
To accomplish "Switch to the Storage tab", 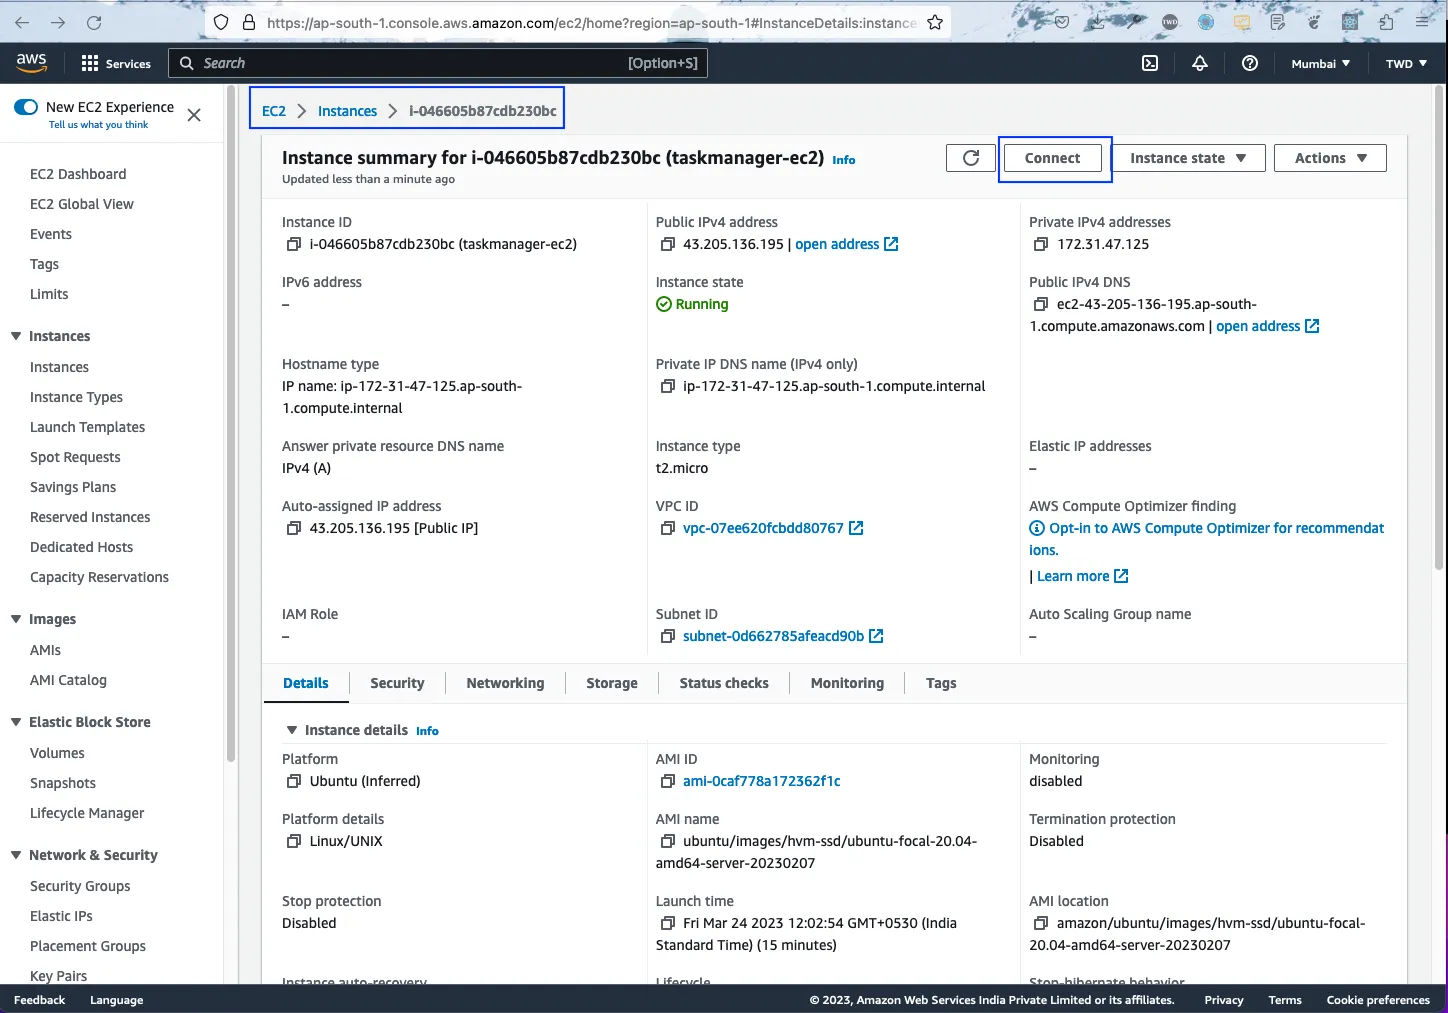I will [x=612, y=683].
